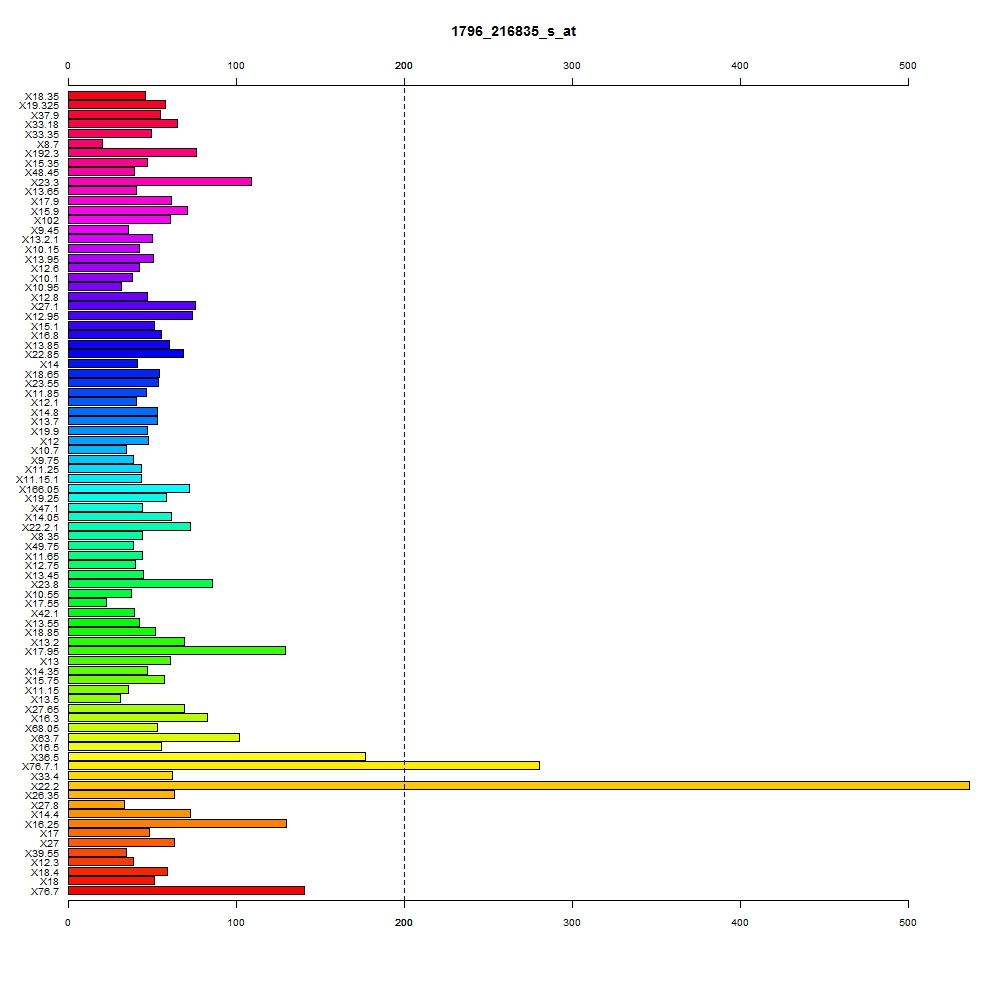
Task: Click the "X22.85" row label
Action: coord(42,355)
